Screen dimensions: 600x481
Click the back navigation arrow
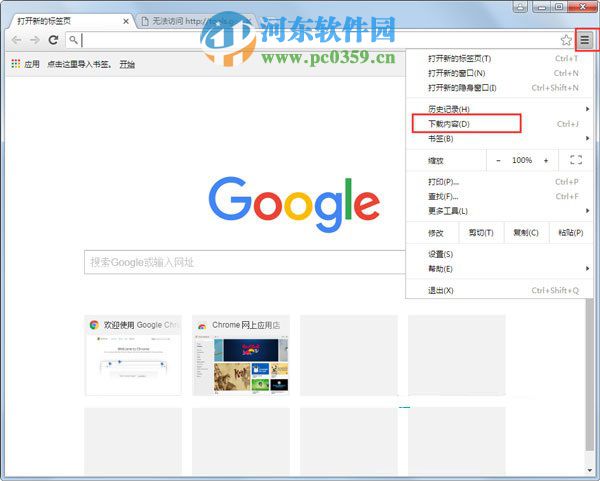(16, 40)
